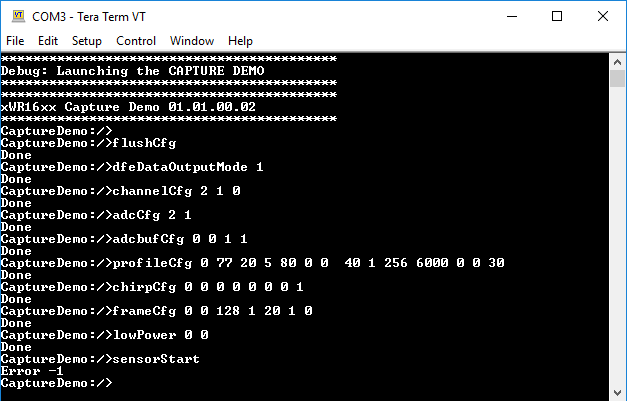The width and height of the screenshot is (627, 401).
Task: Click the vertical scrollbar thumb
Action: (617, 78)
